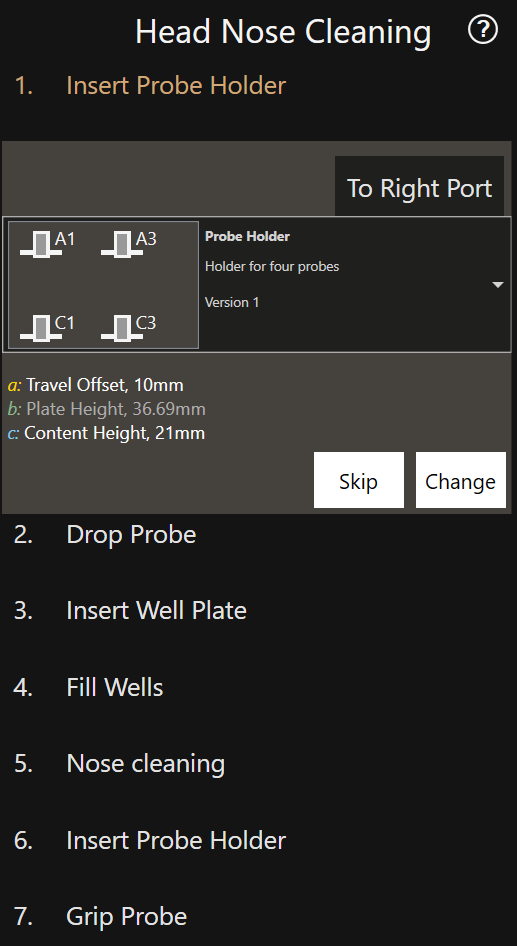Open the Probe Holder selection combo box
The width and height of the screenshot is (517, 946).
coord(257,284)
